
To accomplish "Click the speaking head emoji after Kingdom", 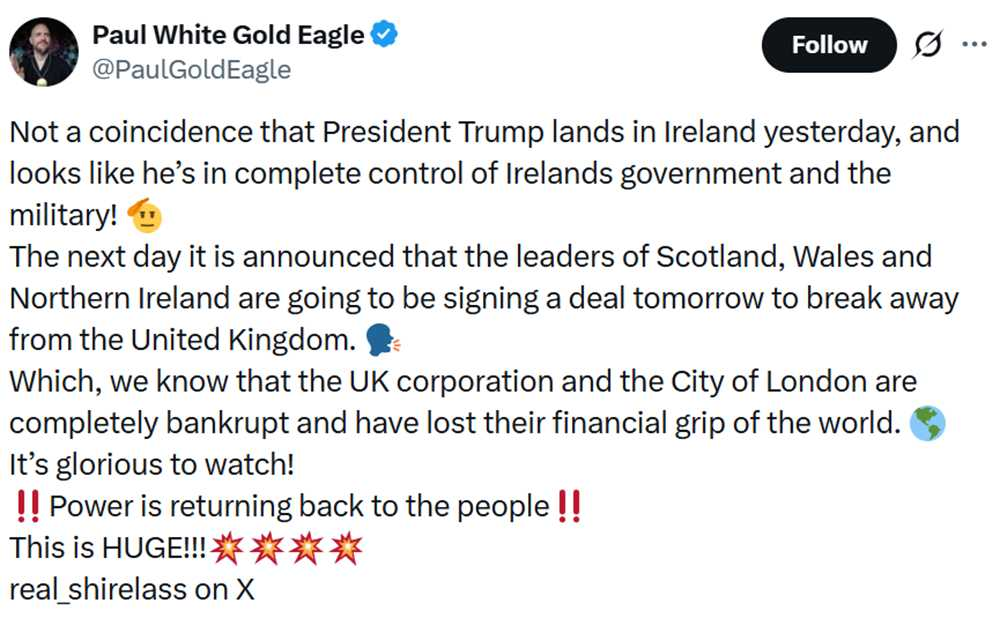I will pos(382,339).
